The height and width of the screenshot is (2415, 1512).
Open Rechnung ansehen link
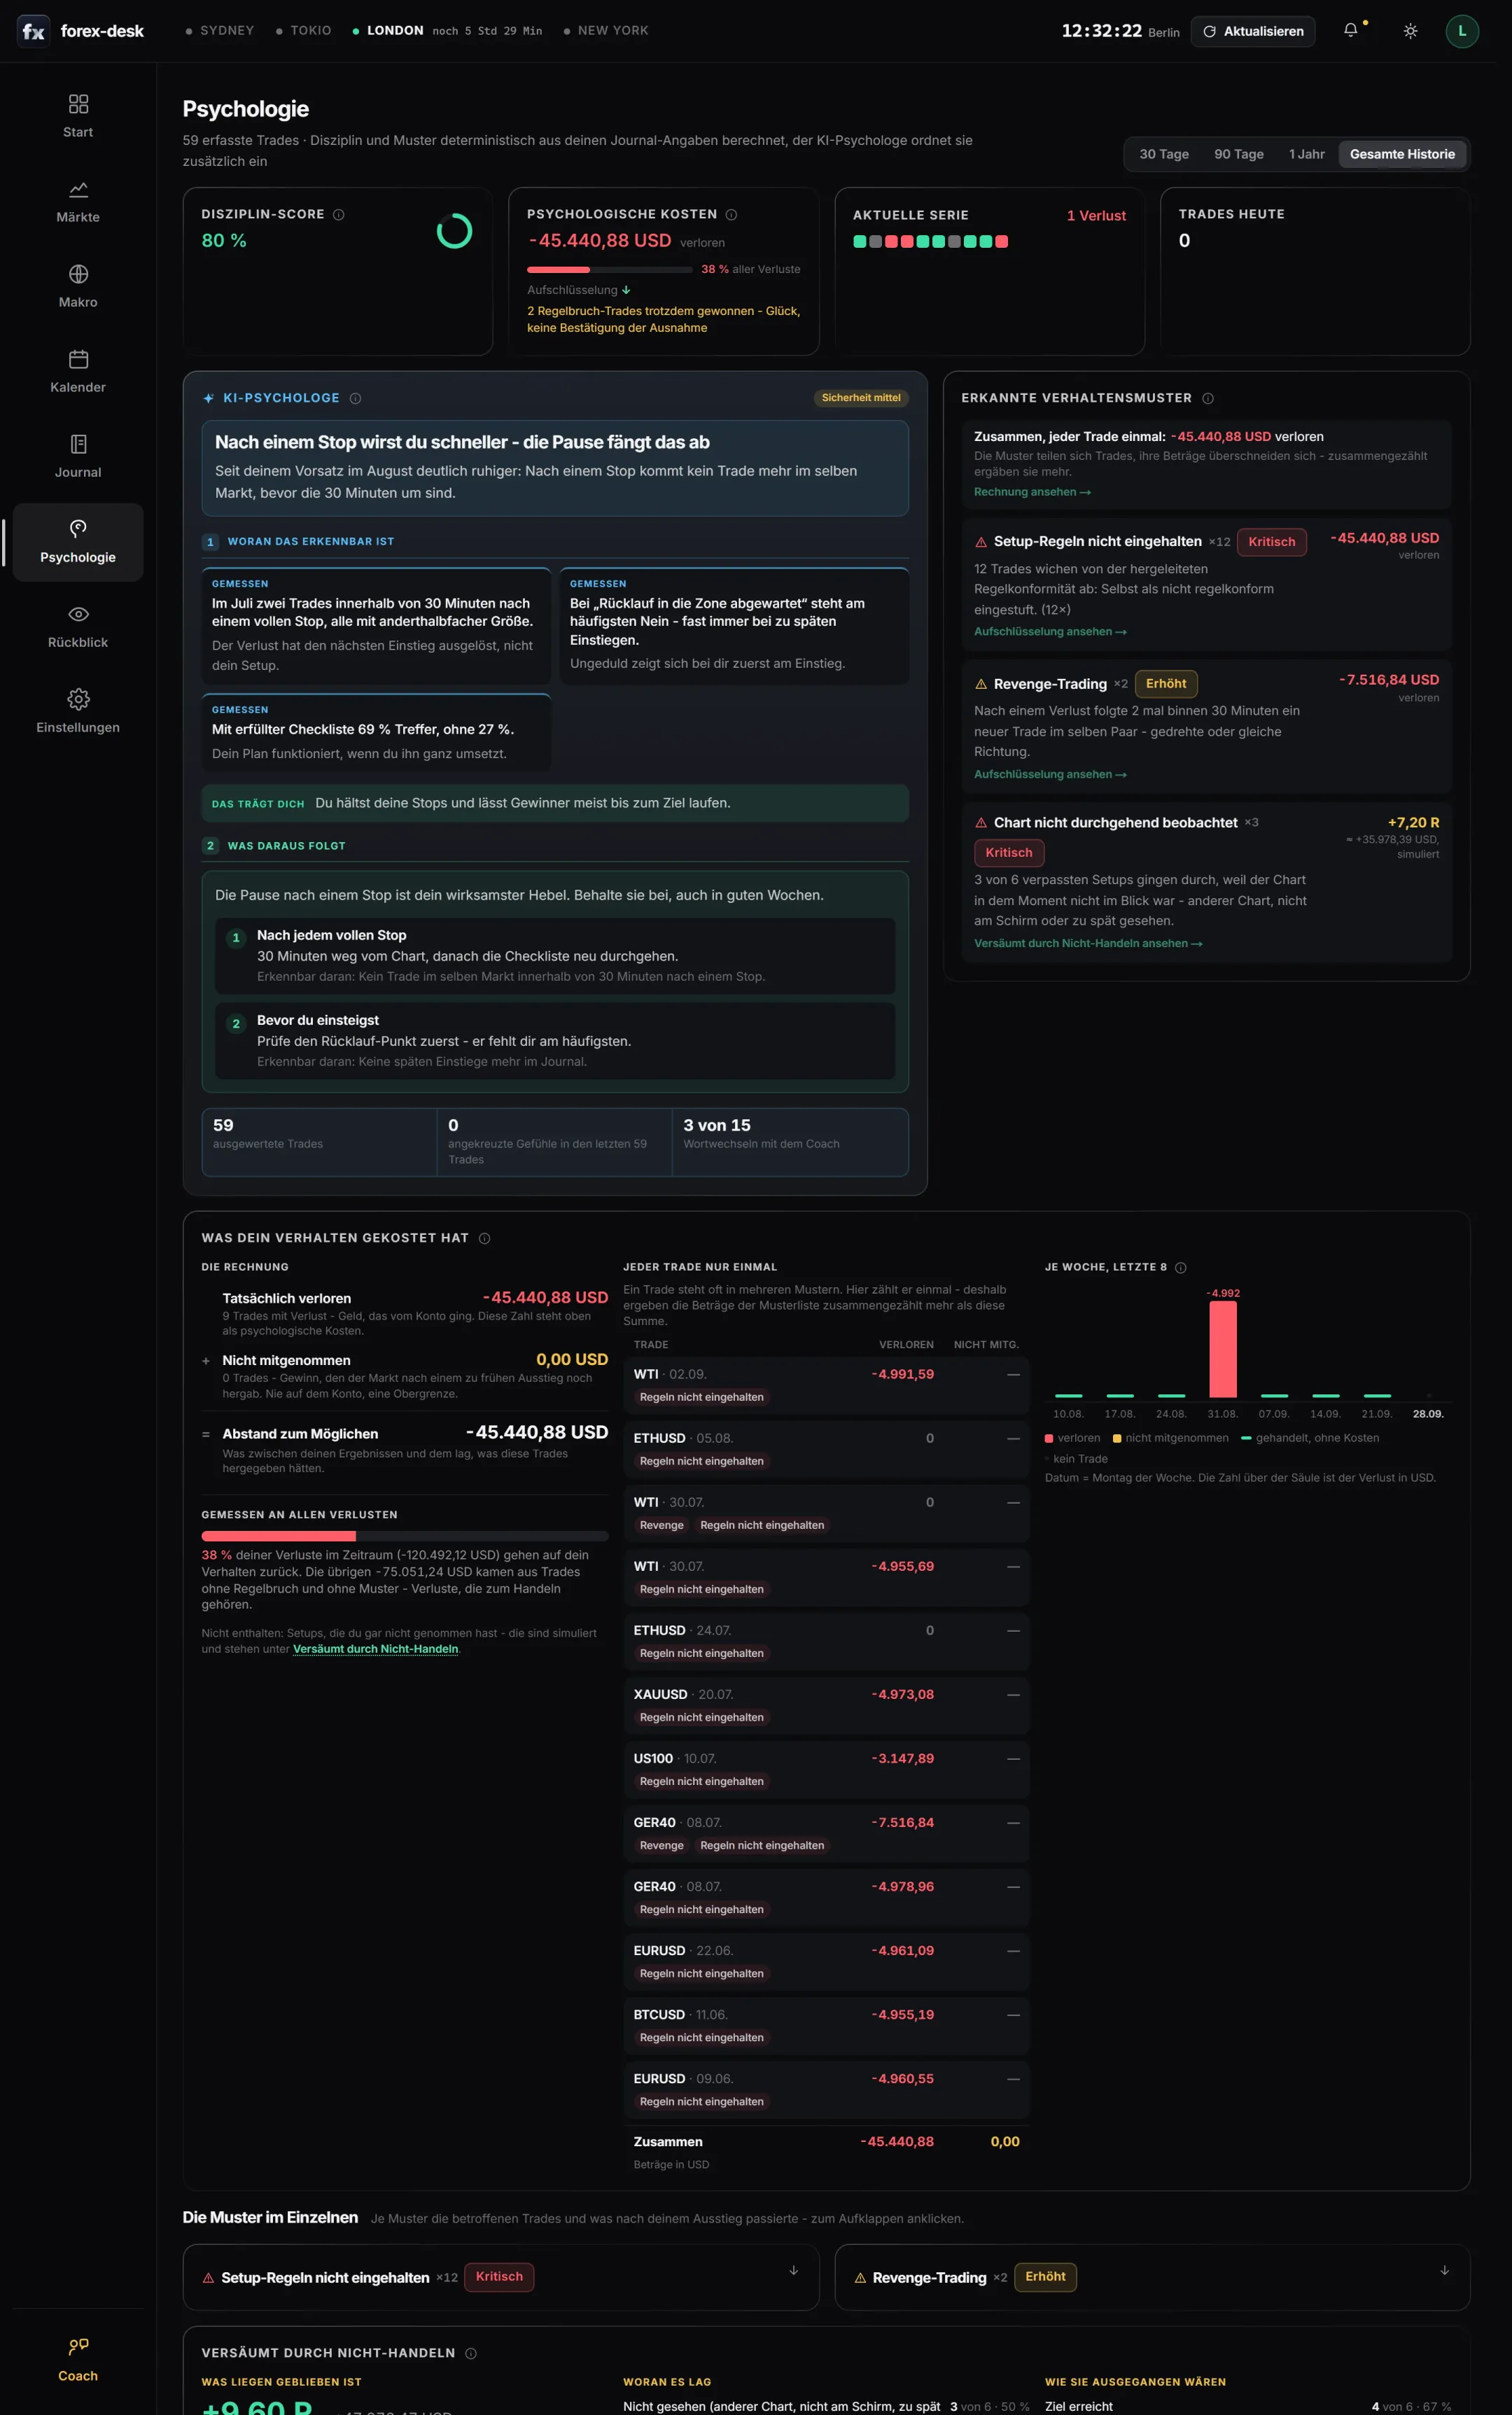click(x=1032, y=492)
